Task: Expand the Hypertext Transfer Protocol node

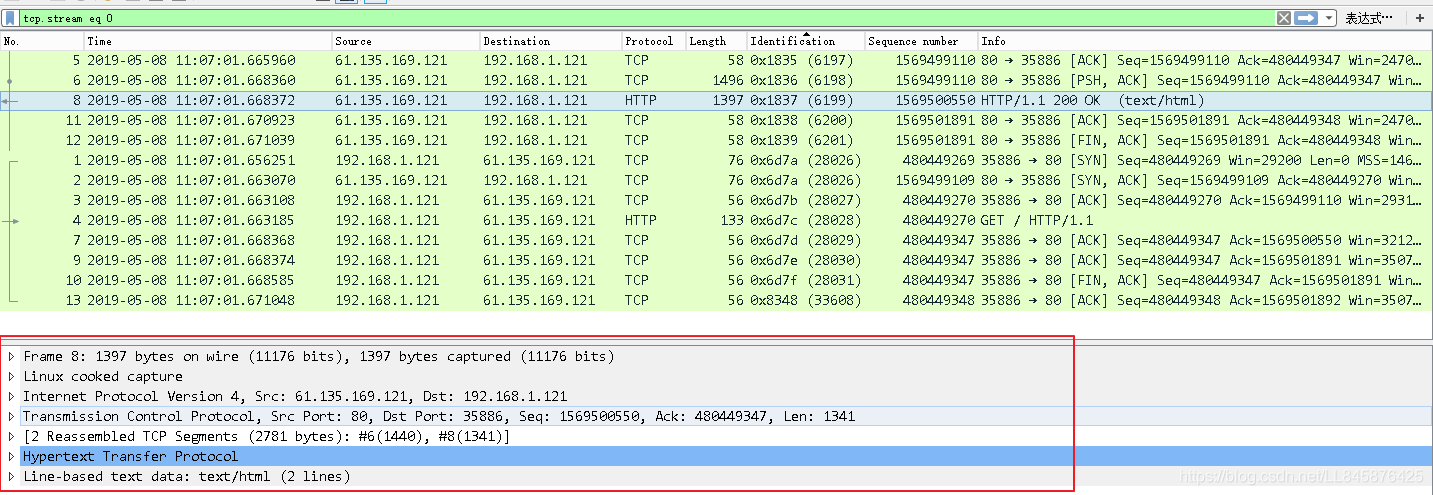Action: 12,457
